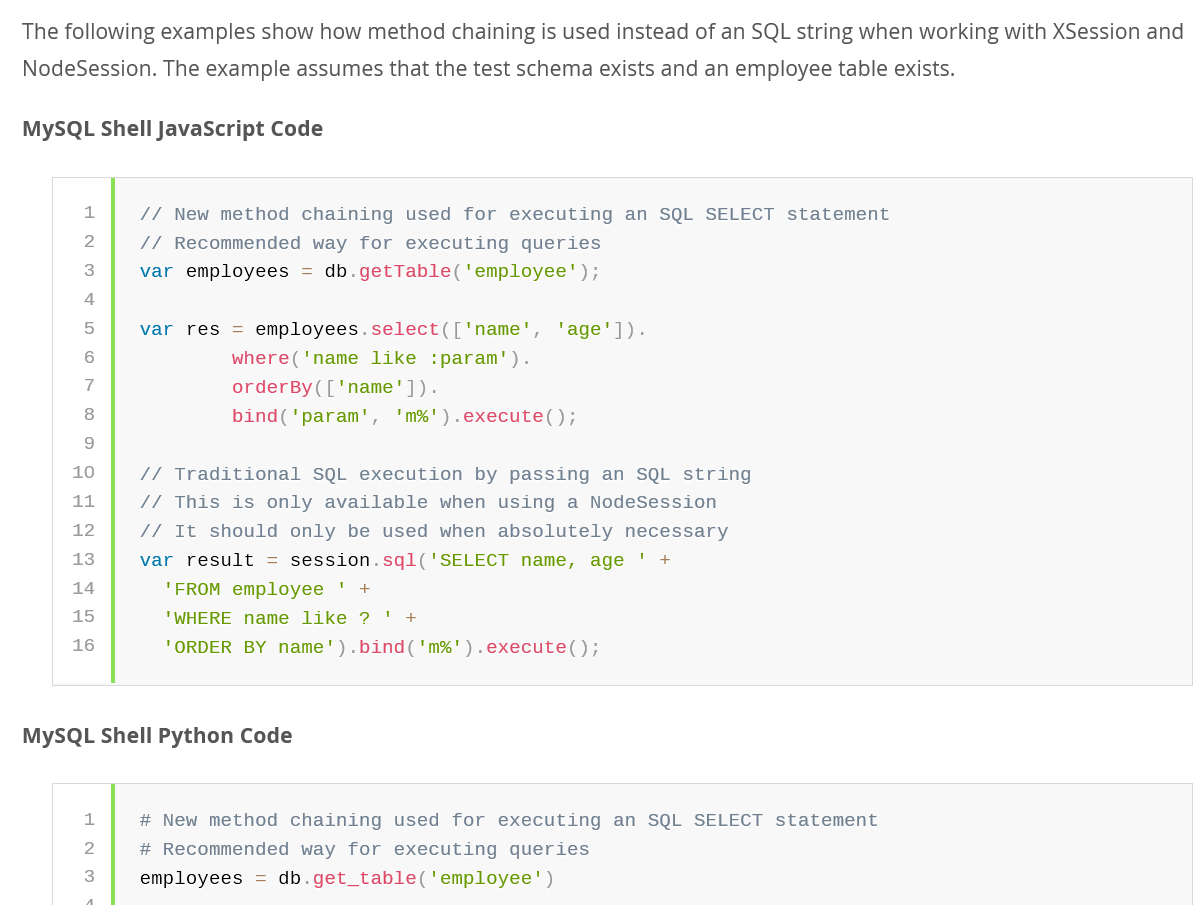
Task: Click line number 16 in the JavaScript block
Action: (83, 646)
